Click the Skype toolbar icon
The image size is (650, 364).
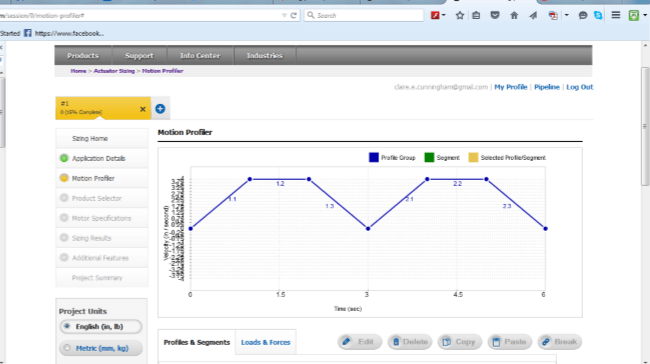point(598,15)
